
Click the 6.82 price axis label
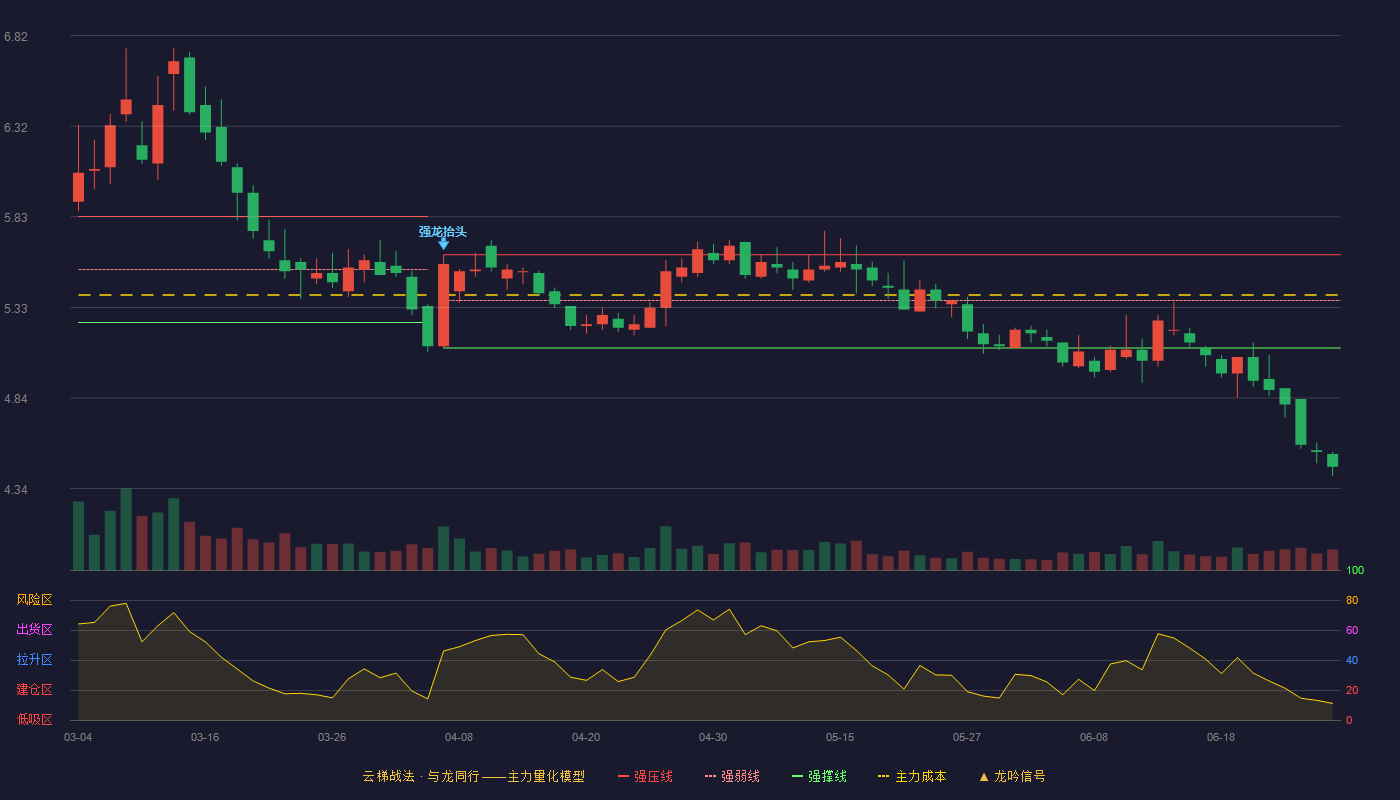click(16, 37)
